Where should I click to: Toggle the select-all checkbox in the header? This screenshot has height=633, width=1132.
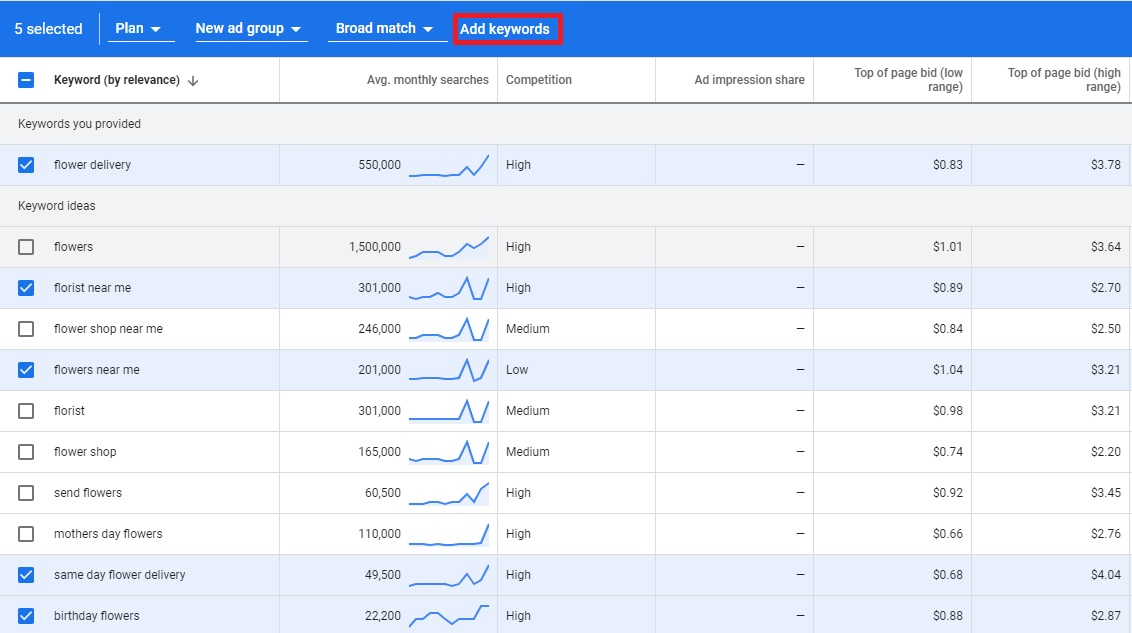(x=26, y=80)
